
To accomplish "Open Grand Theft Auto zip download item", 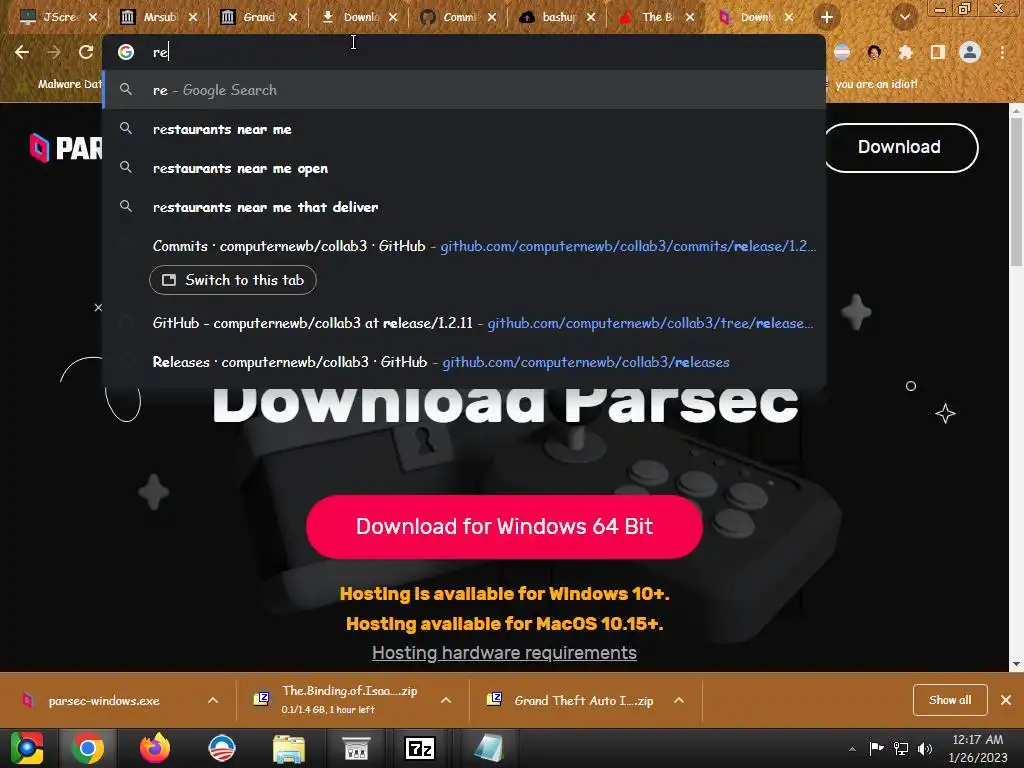I will click(x=572, y=701).
